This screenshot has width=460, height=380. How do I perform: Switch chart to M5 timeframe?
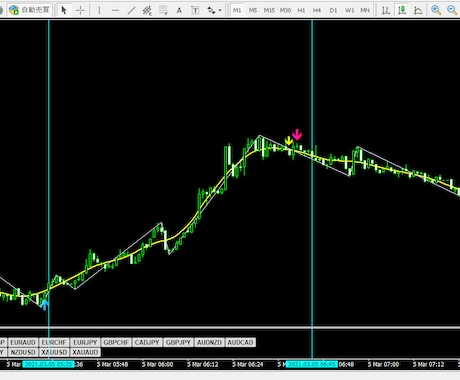pos(253,10)
